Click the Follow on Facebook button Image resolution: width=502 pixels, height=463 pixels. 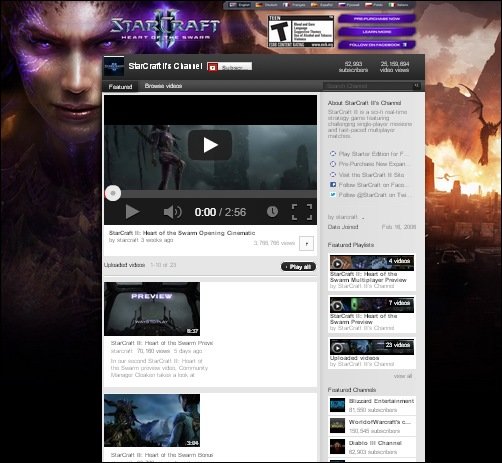point(377,45)
